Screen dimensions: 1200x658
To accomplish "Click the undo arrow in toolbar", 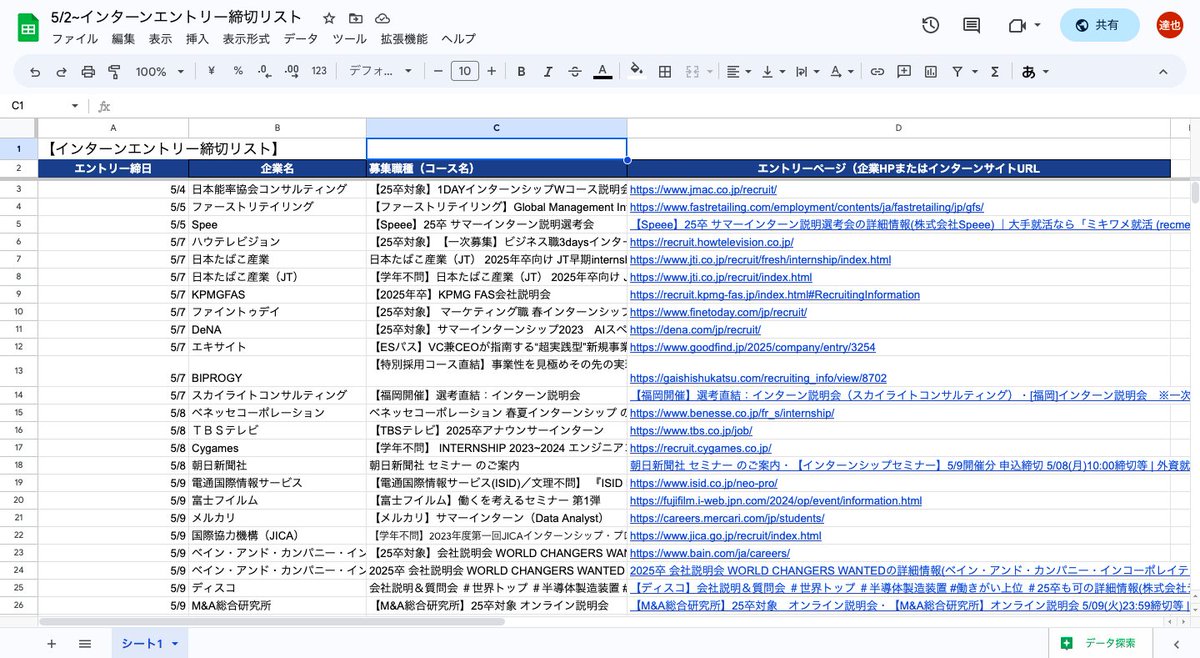I will click(x=35, y=71).
